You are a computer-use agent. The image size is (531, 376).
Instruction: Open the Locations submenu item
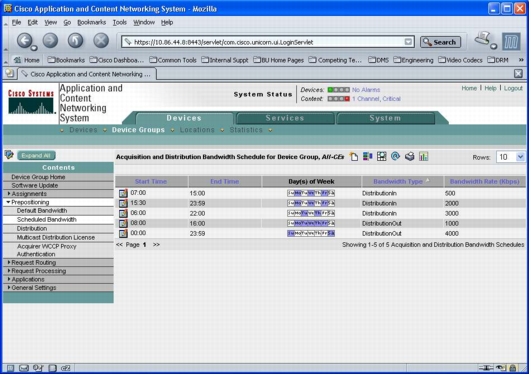point(197,130)
